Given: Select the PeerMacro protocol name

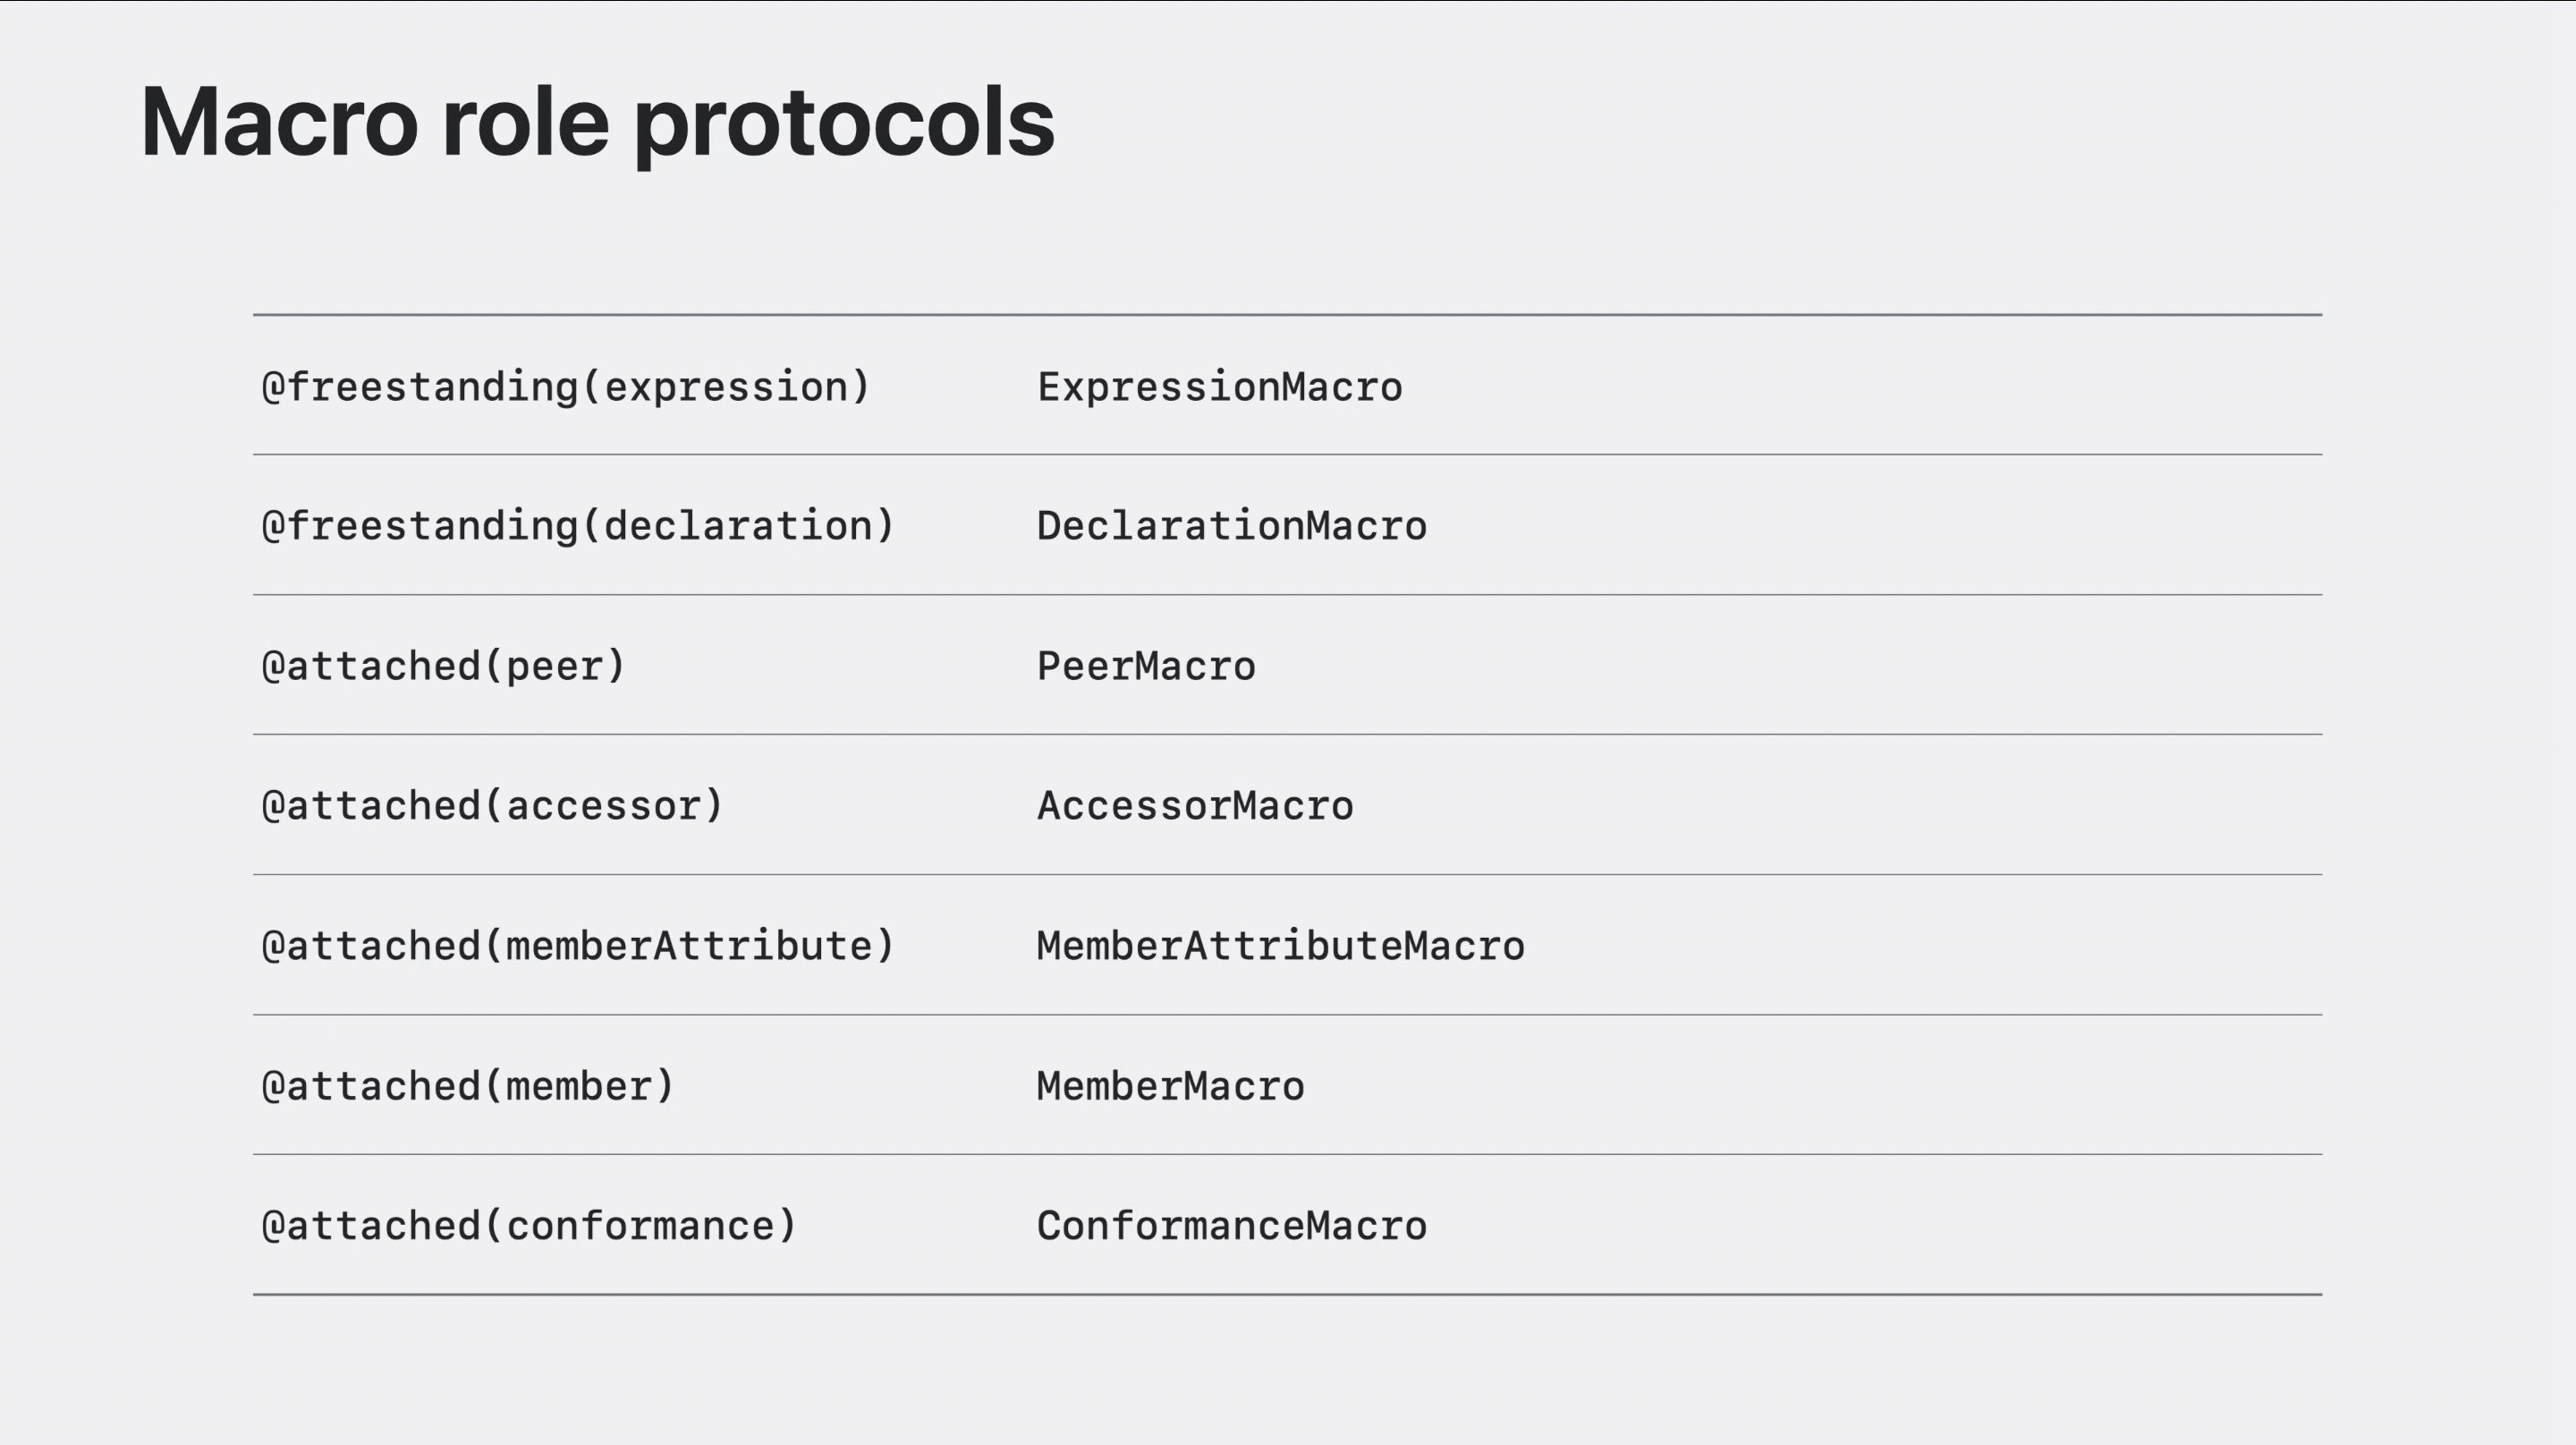Looking at the screenshot, I should click(1146, 666).
